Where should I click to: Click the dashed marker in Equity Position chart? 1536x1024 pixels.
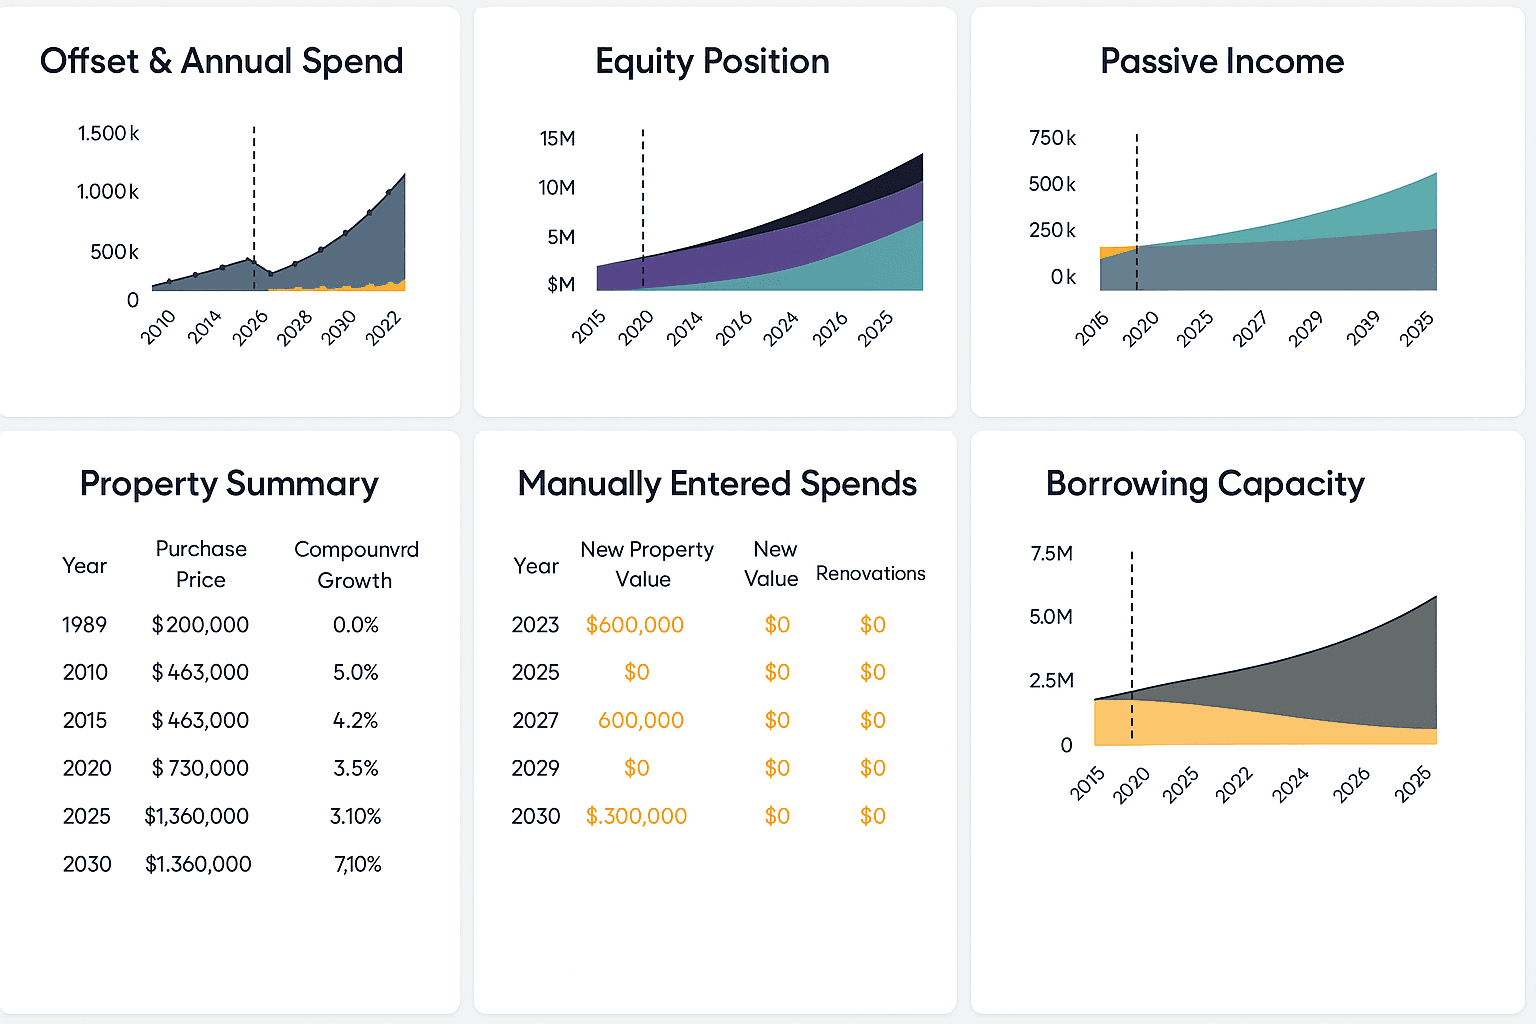coord(643,200)
